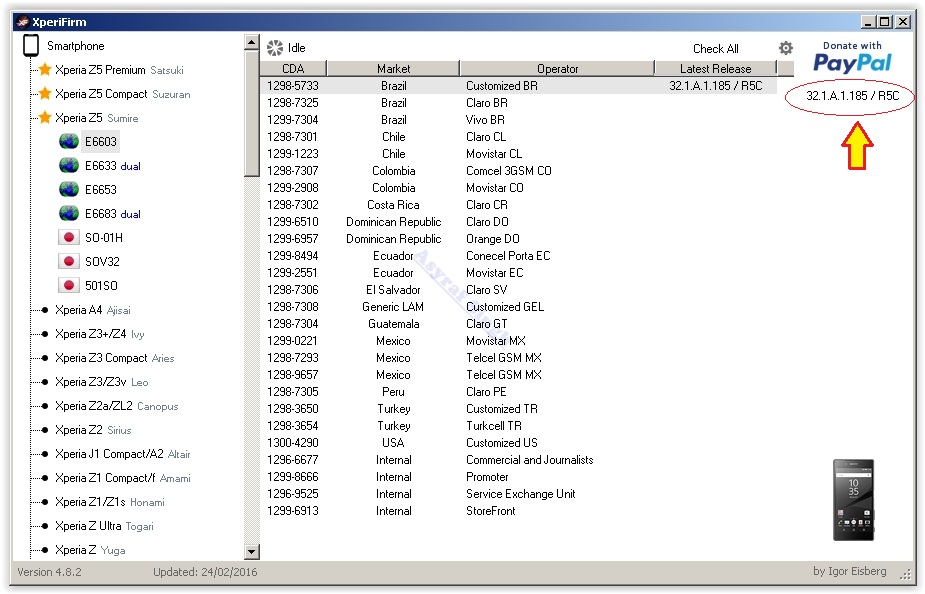Select the Promoter row
Viewport: 925px width, 594px height.
tap(519, 477)
